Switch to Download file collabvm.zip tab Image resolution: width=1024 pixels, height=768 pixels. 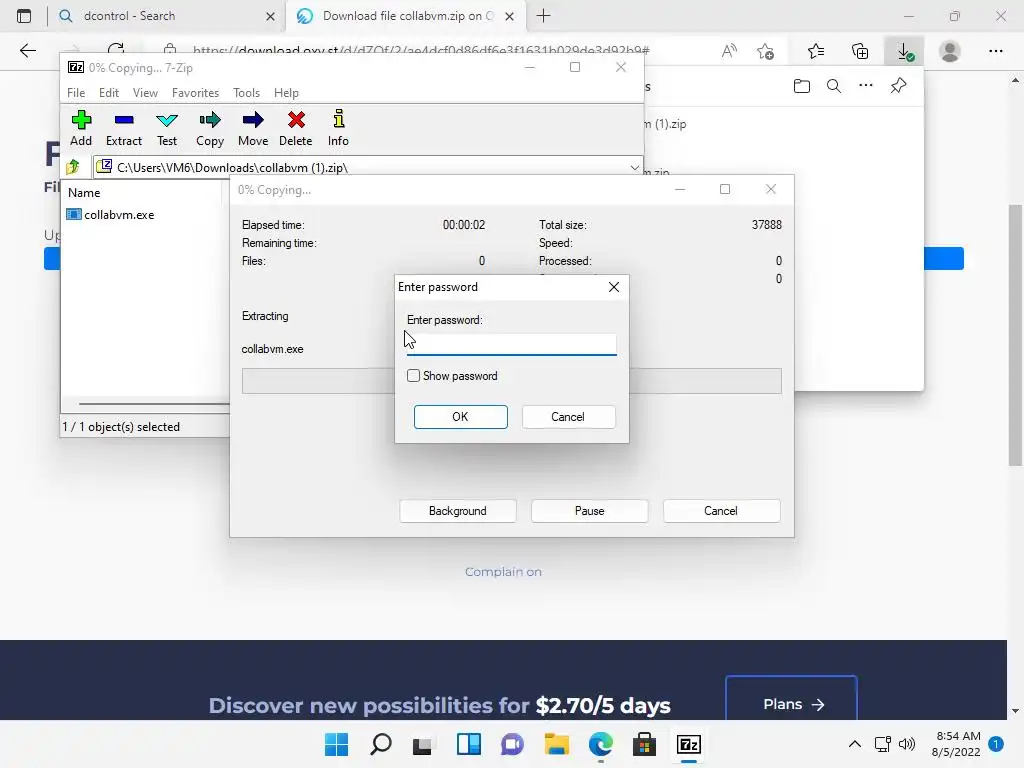click(x=405, y=16)
